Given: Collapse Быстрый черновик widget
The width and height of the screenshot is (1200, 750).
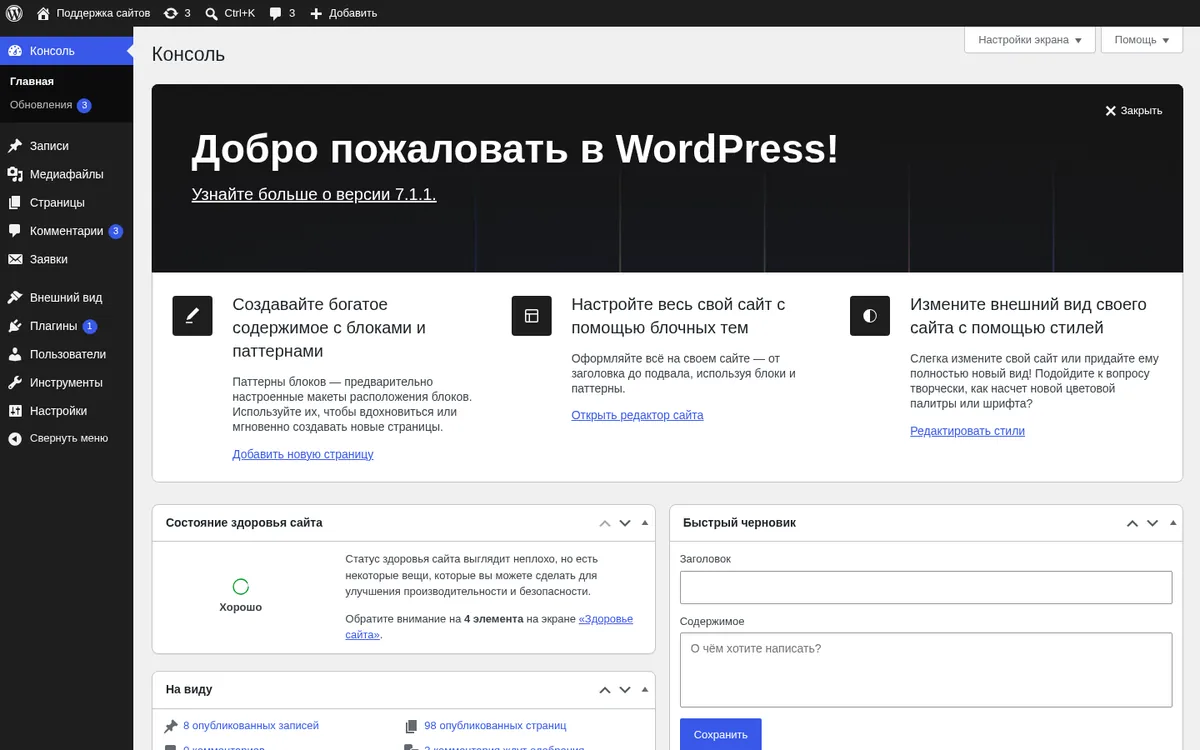Looking at the screenshot, I should tap(1172, 523).
